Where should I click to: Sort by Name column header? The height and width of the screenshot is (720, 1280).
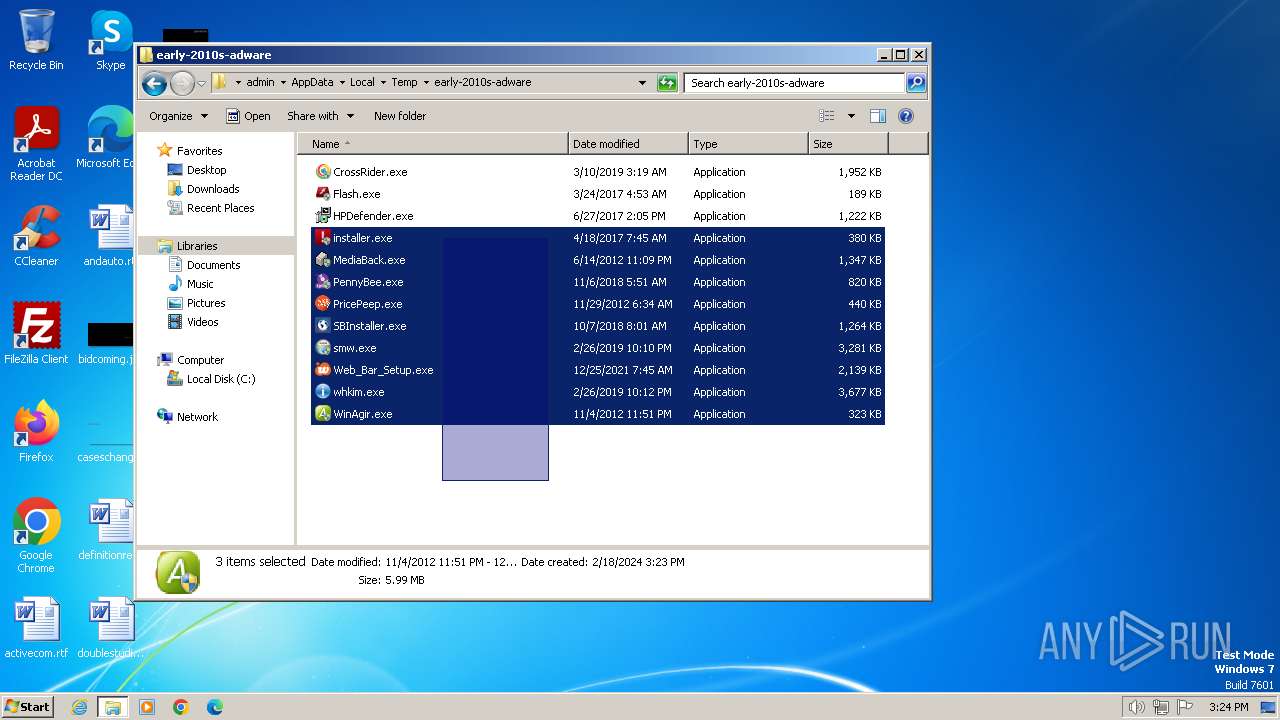[x=433, y=144]
